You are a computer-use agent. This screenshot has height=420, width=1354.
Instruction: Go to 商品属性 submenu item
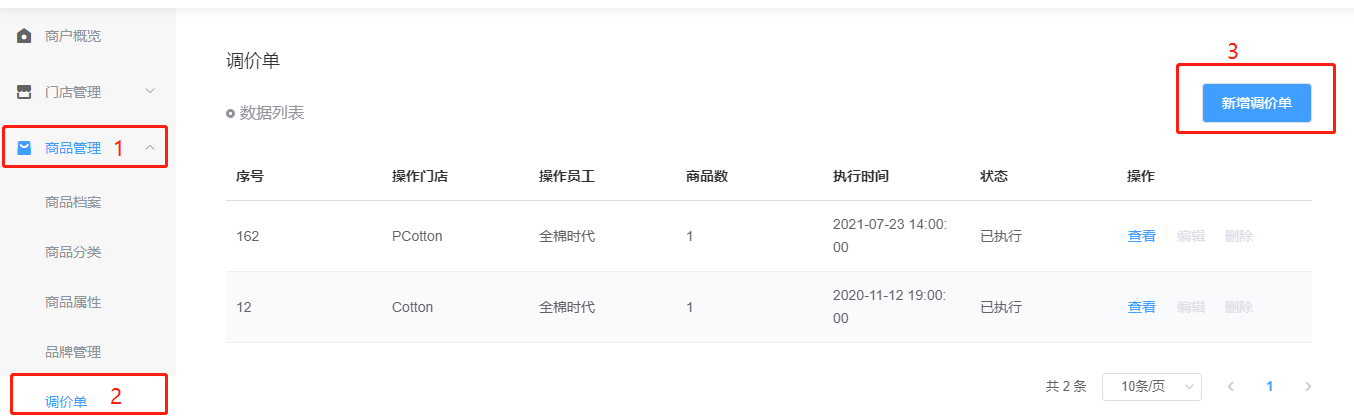pyautogui.click(x=73, y=302)
